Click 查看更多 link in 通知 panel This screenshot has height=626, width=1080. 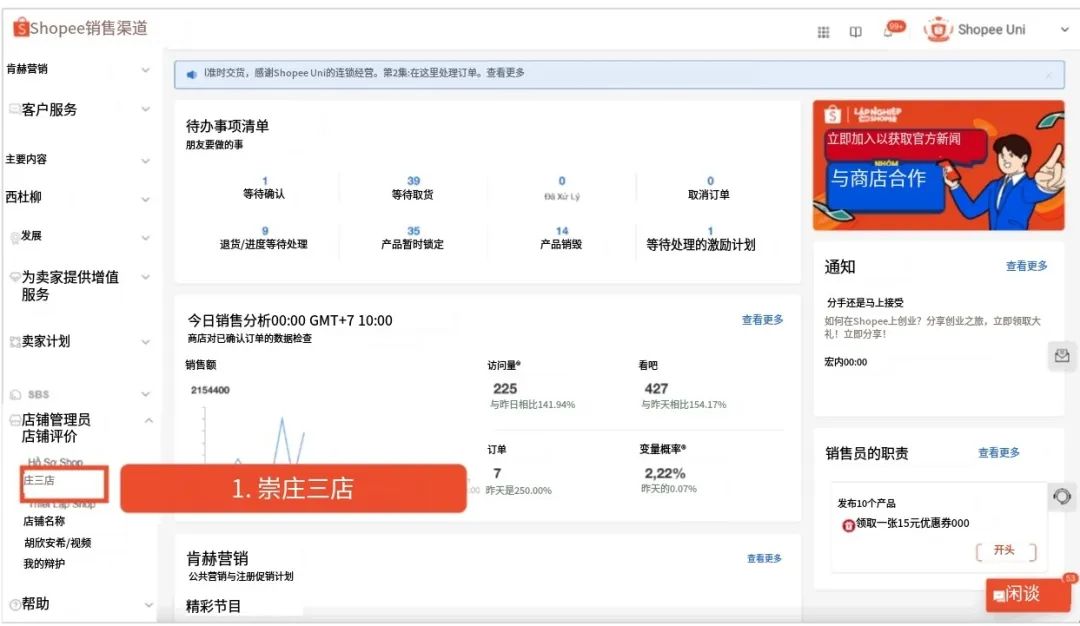(1026, 266)
